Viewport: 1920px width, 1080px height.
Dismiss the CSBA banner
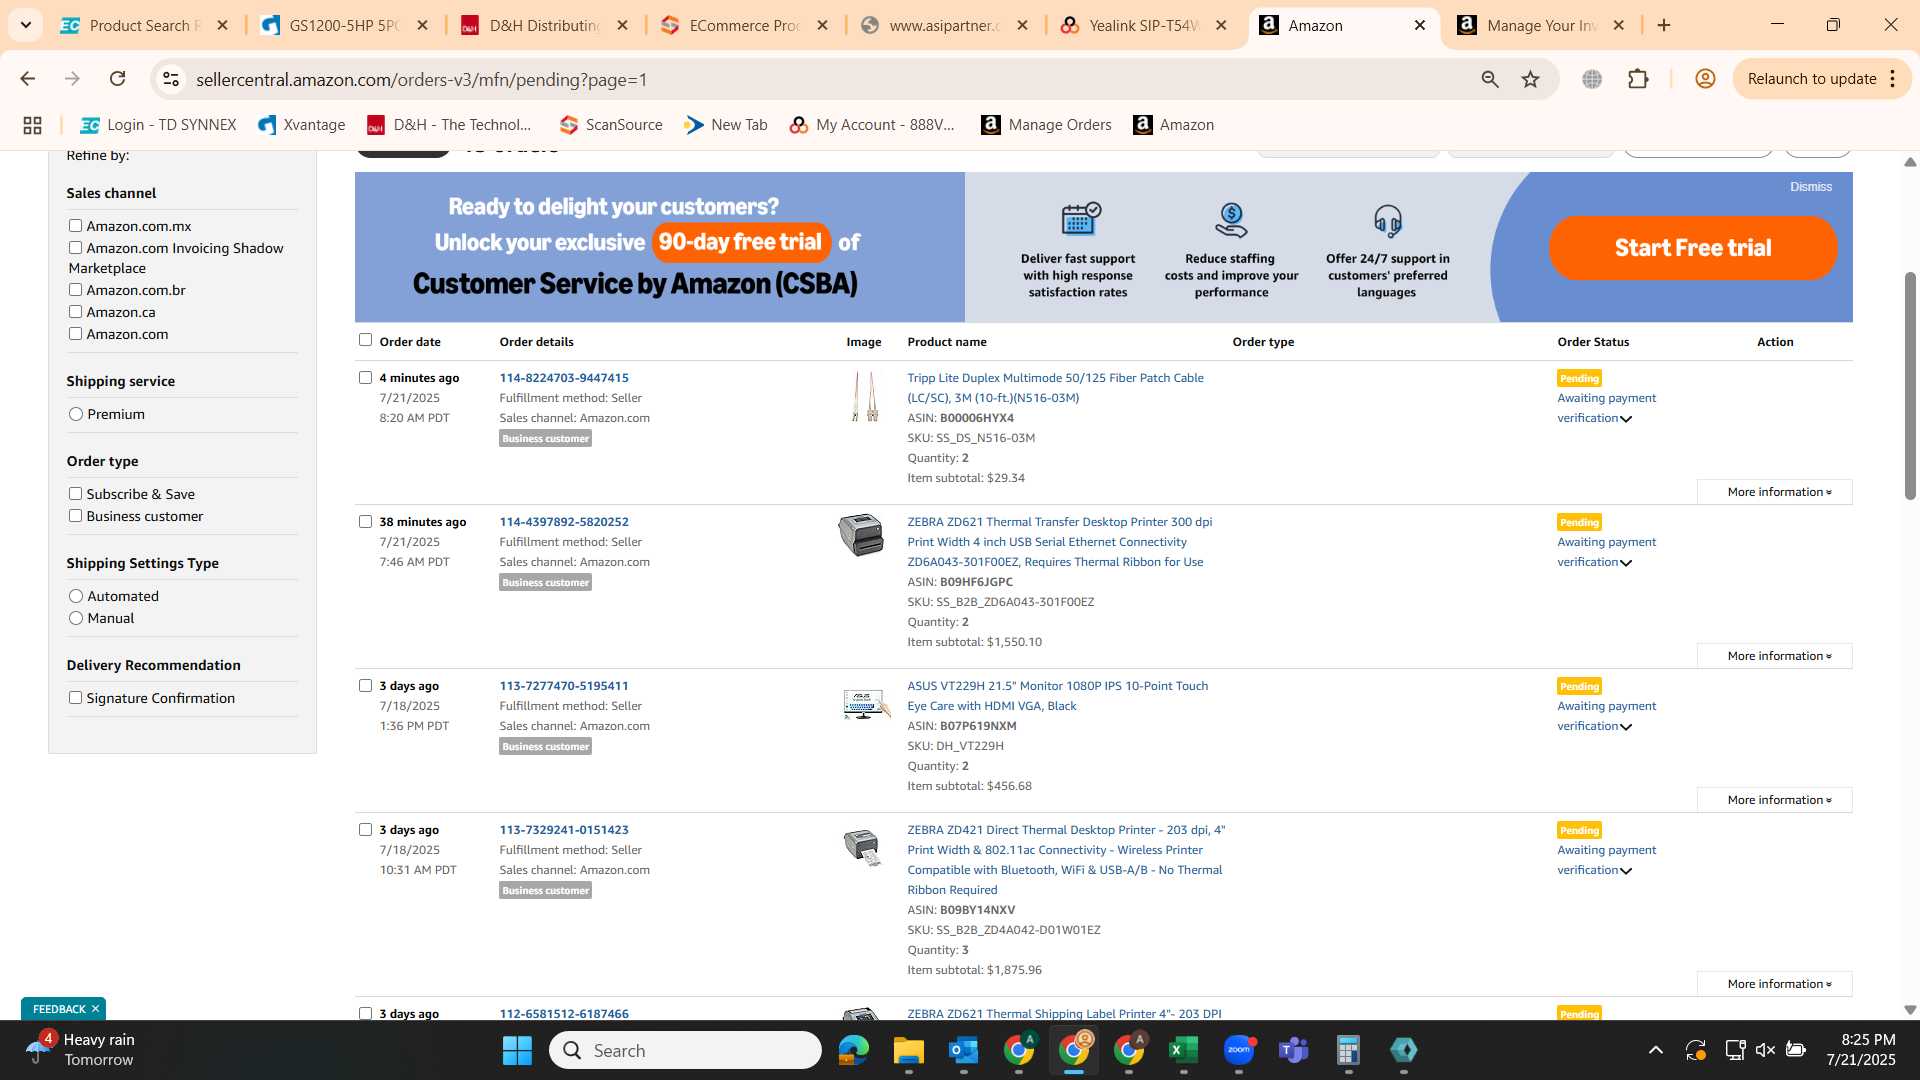tap(1811, 187)
